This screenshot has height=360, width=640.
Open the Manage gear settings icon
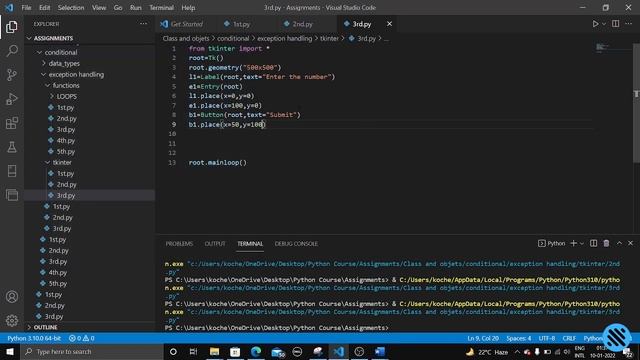coord(12,320)
